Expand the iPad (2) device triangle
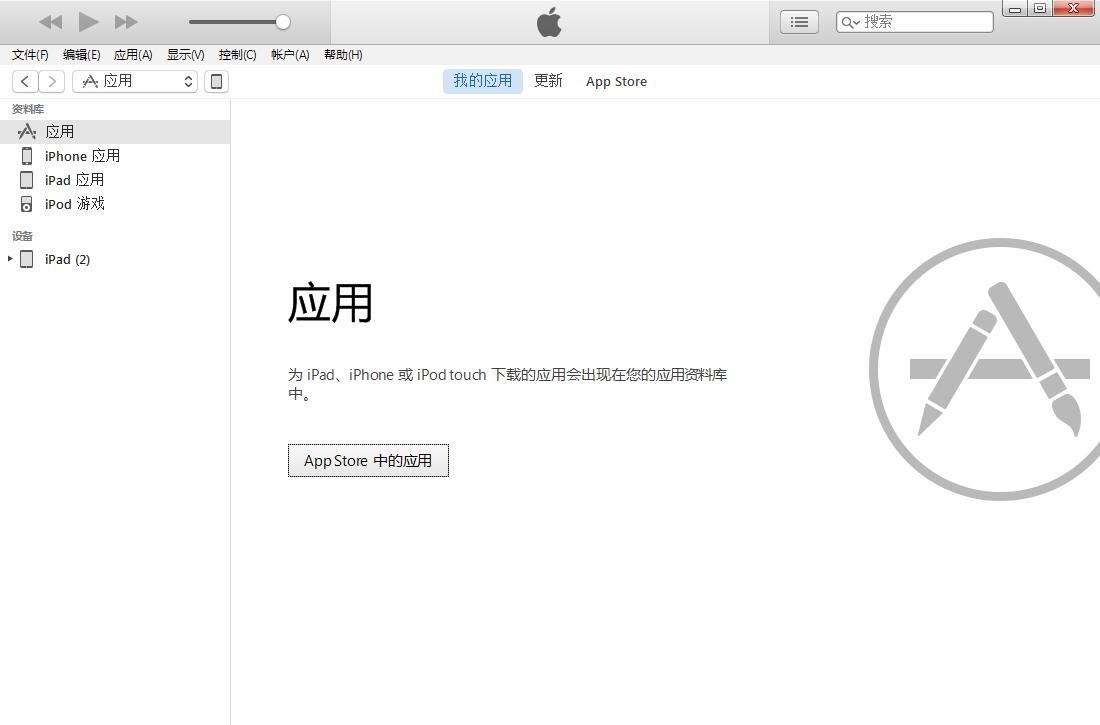The width and height of the screenshot is (1100, 725). pyautogui.click(x=10, y=259)
